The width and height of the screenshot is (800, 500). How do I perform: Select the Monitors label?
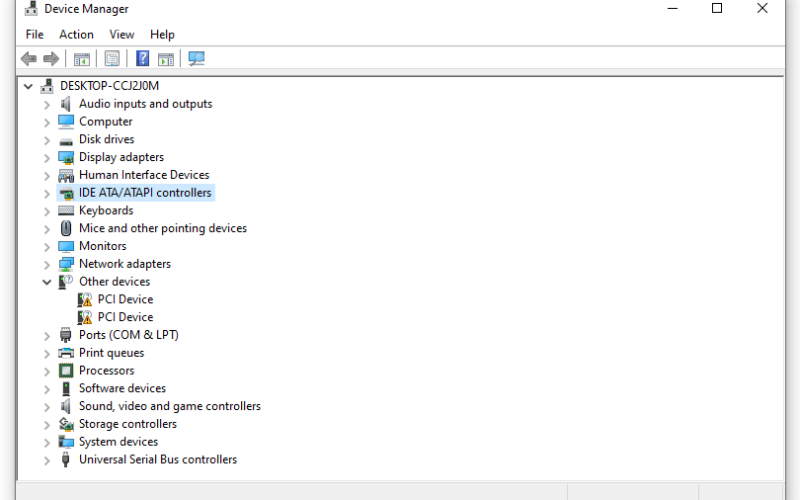click(x=103, y=246)
